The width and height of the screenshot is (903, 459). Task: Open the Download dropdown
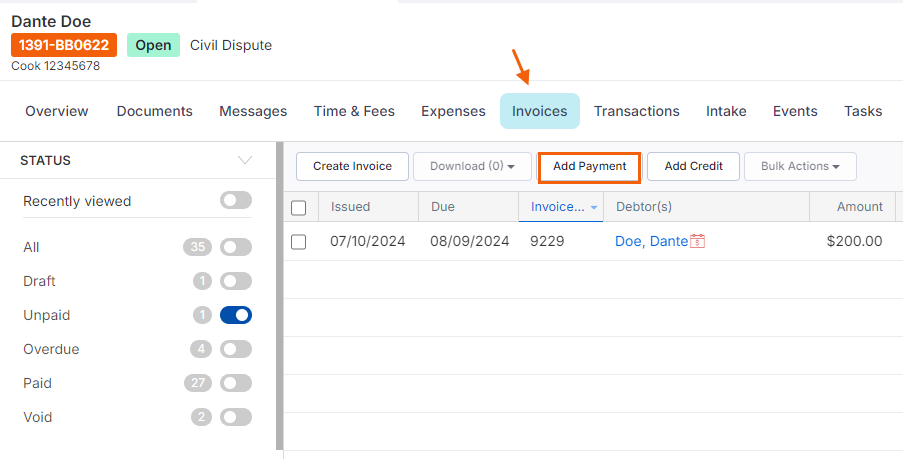(x=472, y=166)
